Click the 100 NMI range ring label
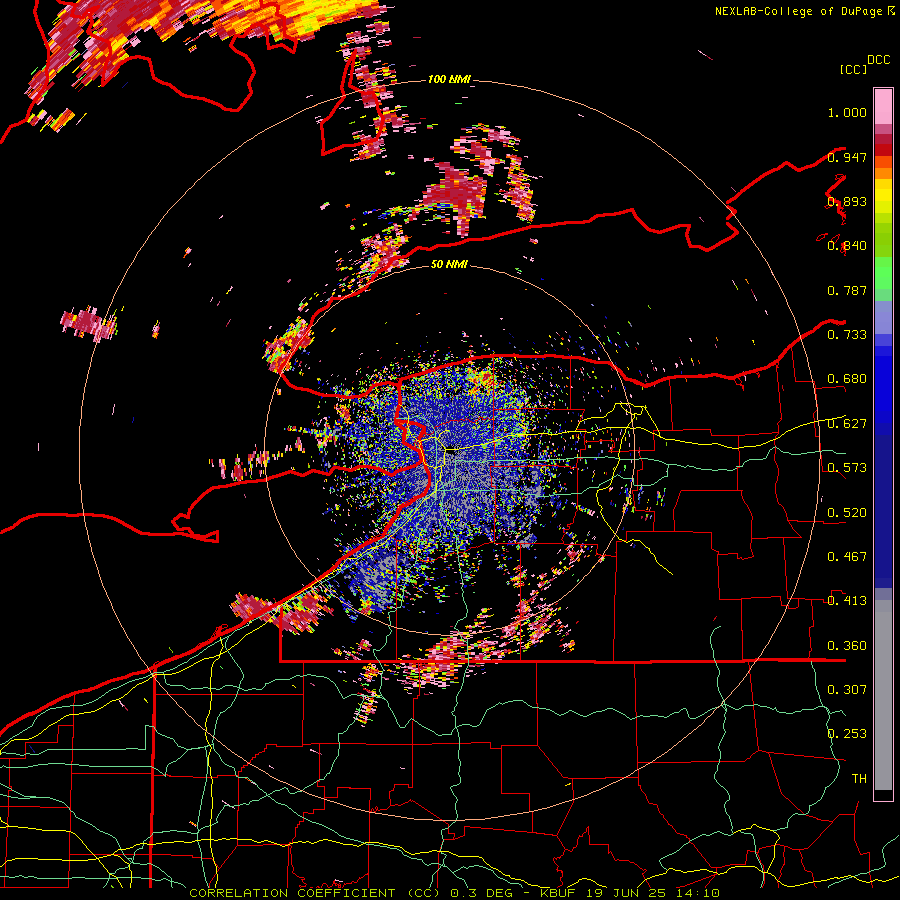Screen dimensions: 900x900 (449, 79)
